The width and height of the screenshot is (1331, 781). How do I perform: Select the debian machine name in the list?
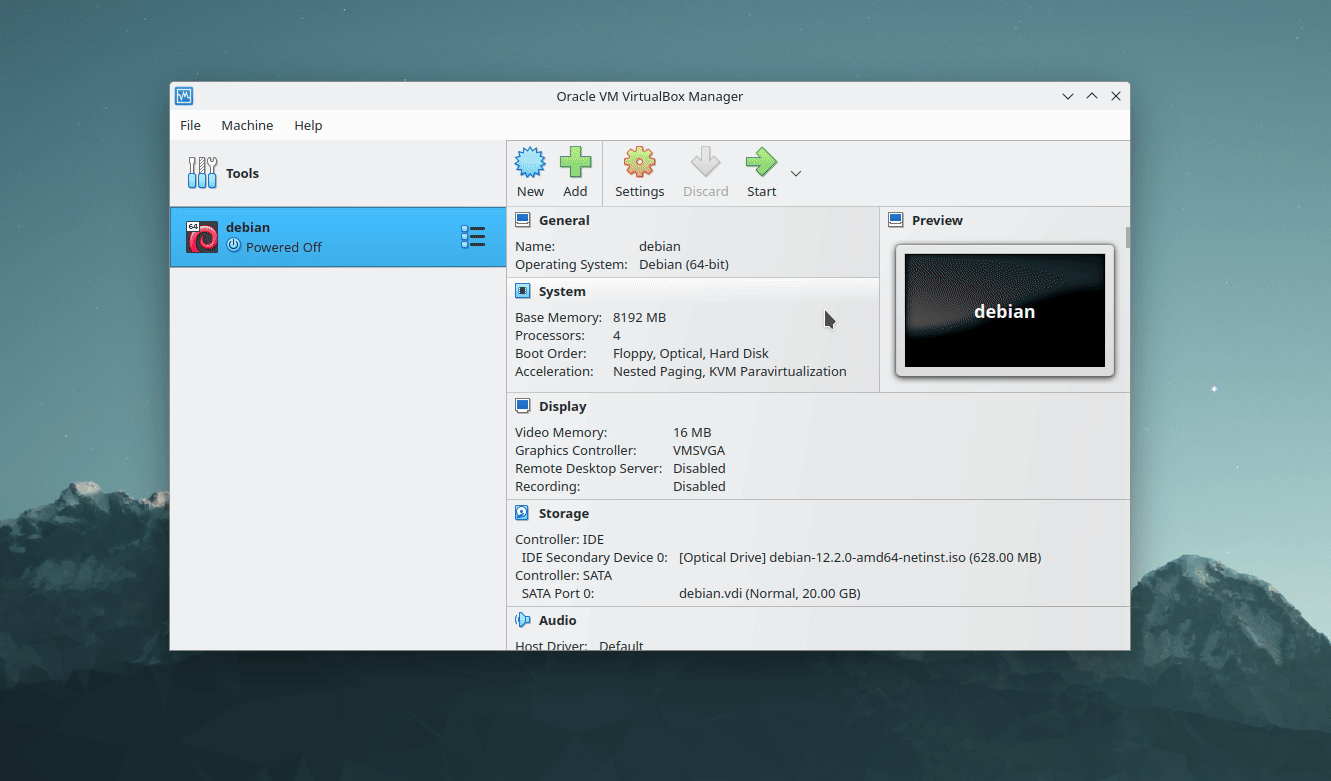248,227
